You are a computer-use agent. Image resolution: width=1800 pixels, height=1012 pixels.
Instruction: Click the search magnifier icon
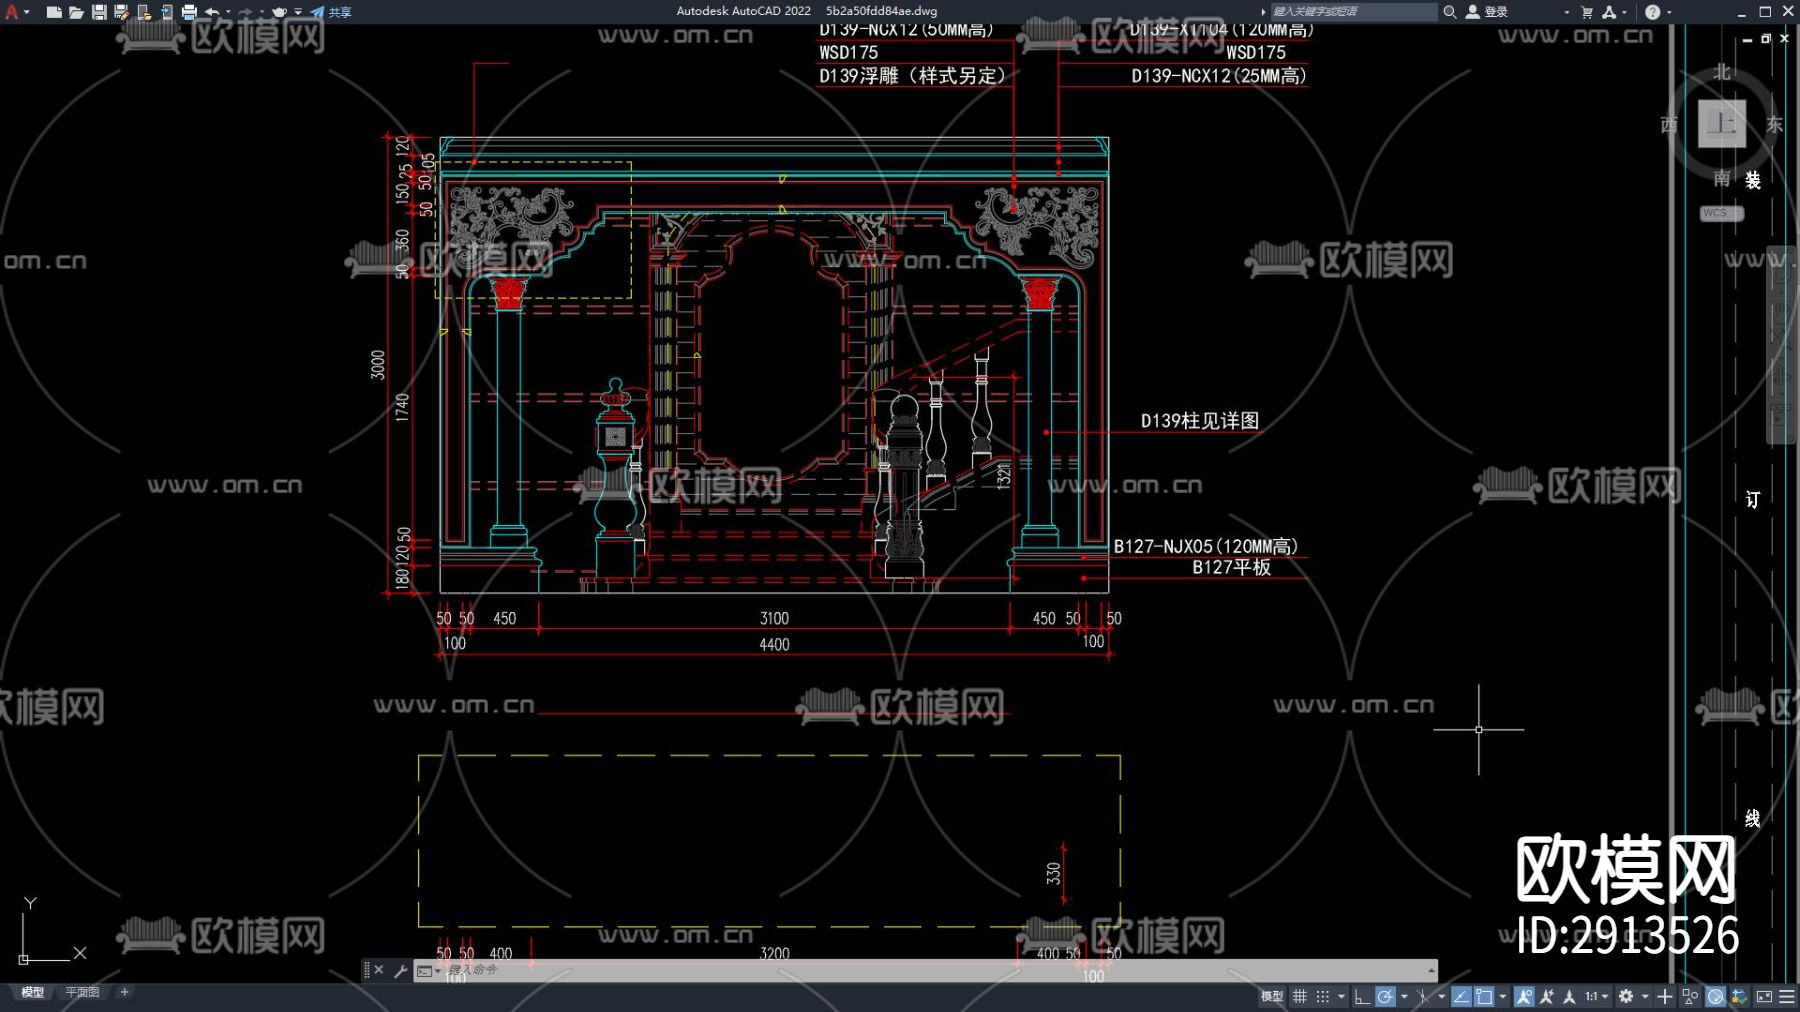(1449, 12)
